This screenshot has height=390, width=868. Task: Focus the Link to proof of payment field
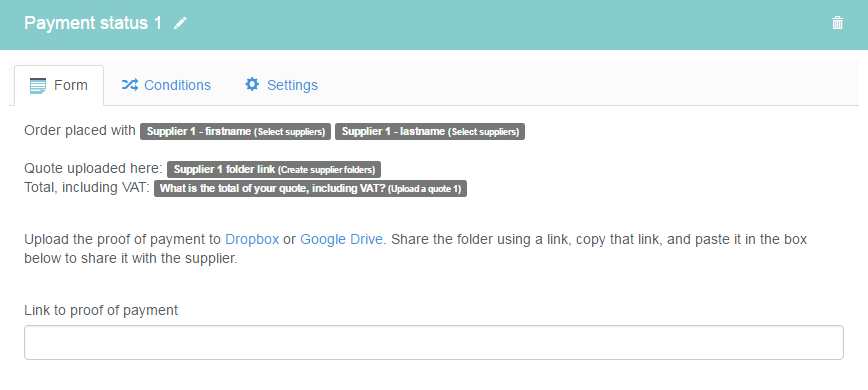point(433,342)
